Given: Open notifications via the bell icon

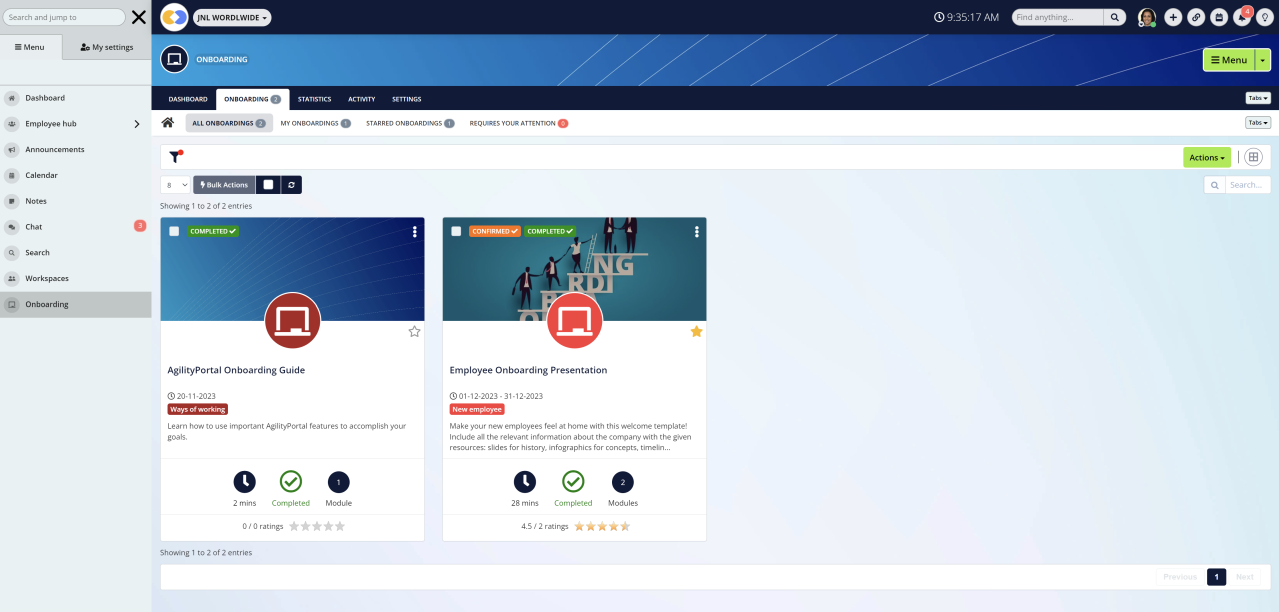Looking at the screenshot, I should pos(1242,17).
